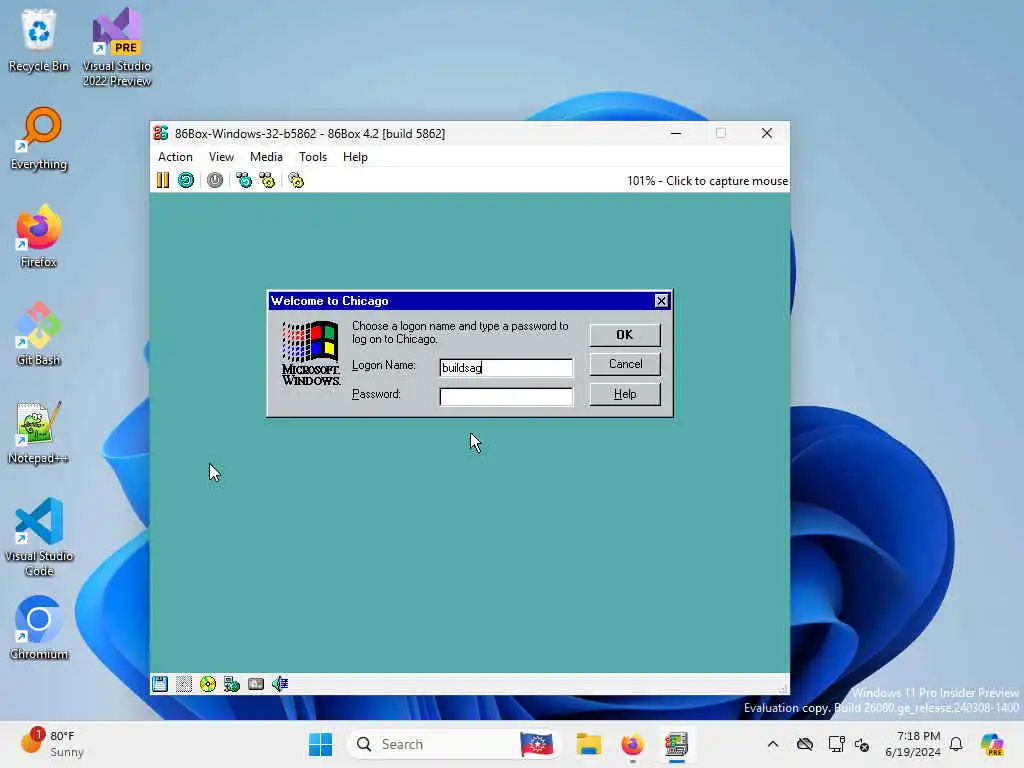1024x768 pixels.
Task: Select the Everything desktop shortcut
Action: [x=39, y=138]
